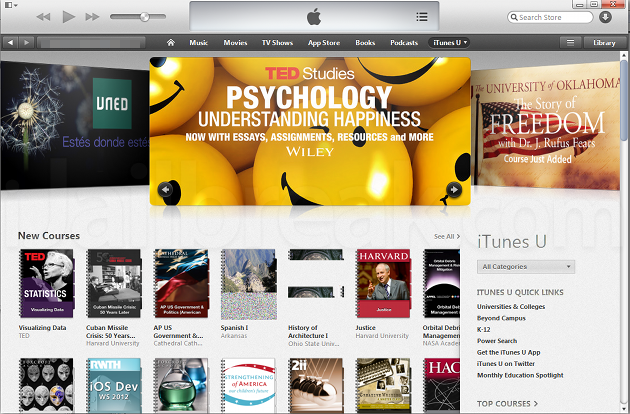Open the Strengthening of America course cover
Image resolution: width=630 pixels, height=414 pixels.
point(249,385)
